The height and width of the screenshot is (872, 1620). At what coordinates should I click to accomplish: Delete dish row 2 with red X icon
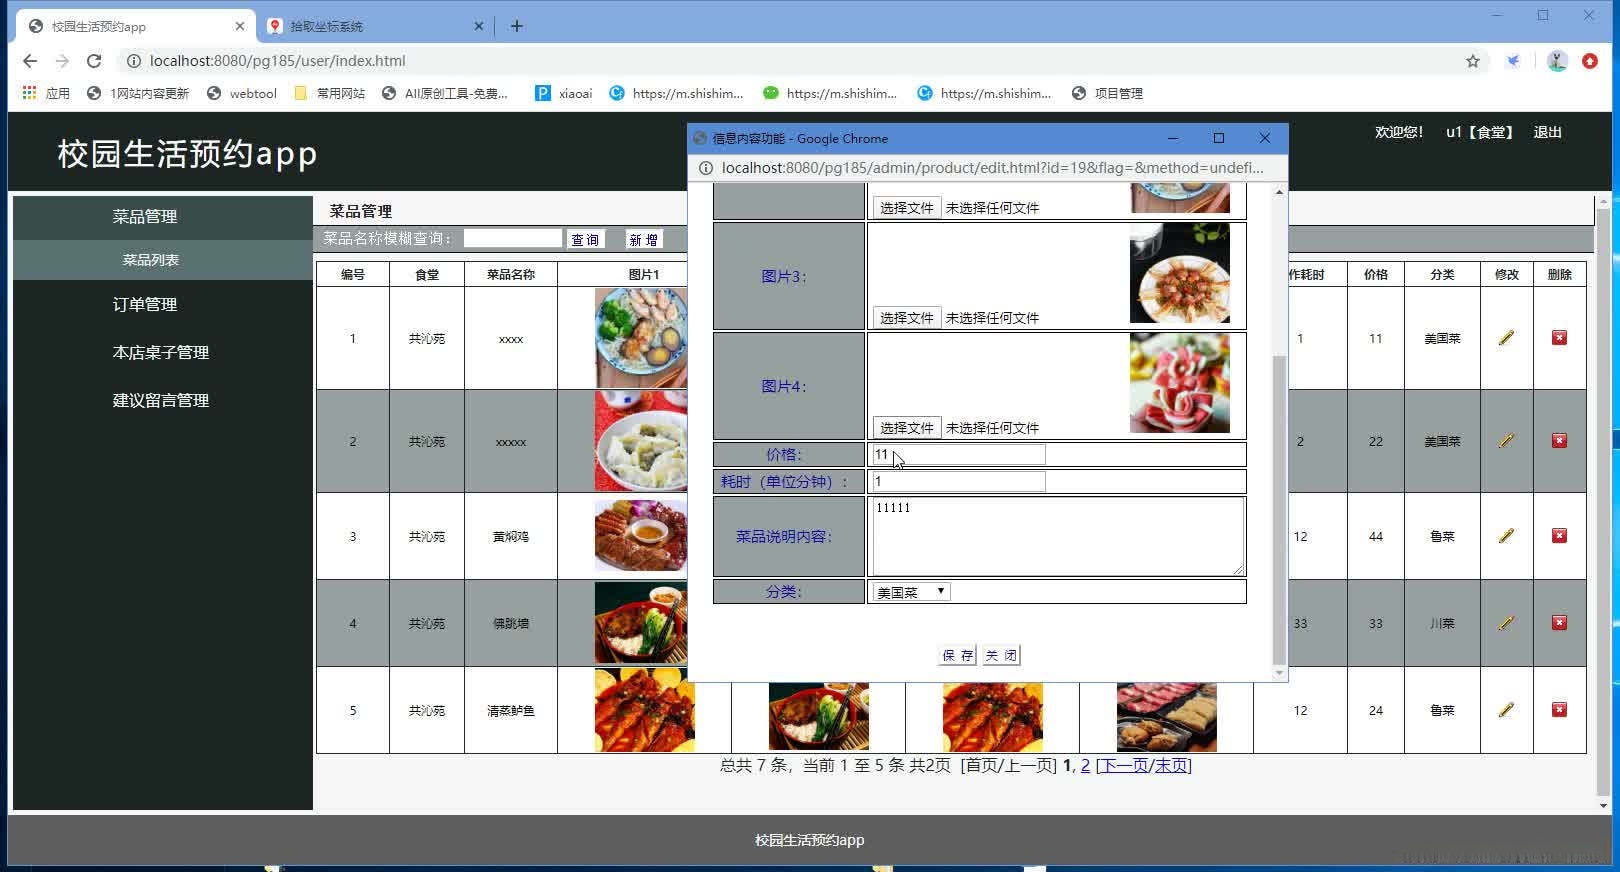point(1559,441)
